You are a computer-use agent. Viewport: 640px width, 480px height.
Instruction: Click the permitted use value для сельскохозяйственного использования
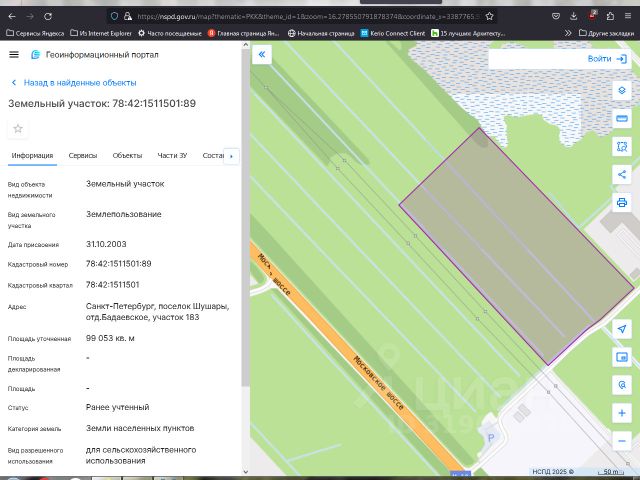pos(141,455)
